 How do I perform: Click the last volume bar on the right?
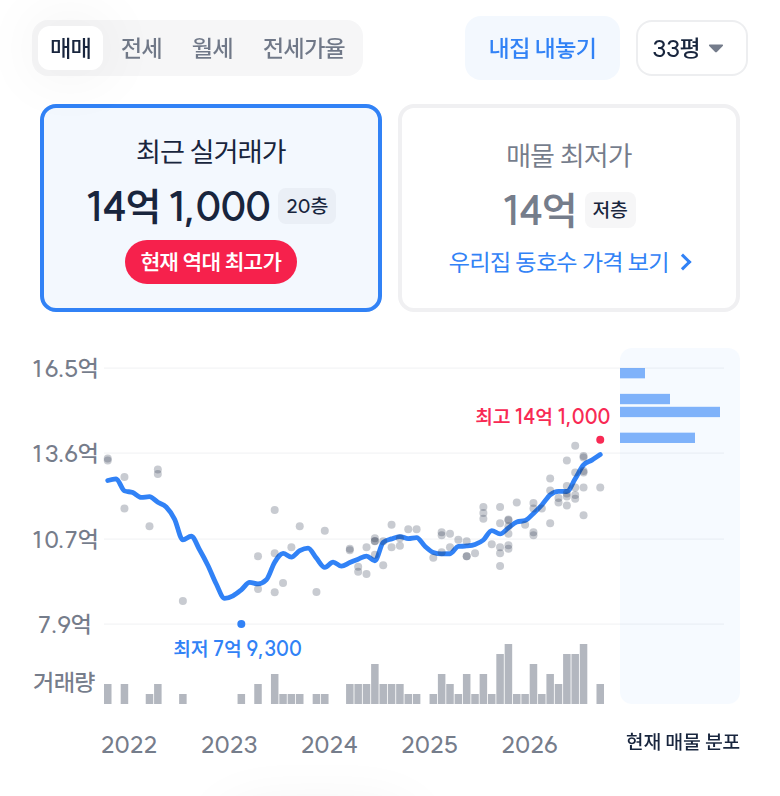tap(600, 693)
